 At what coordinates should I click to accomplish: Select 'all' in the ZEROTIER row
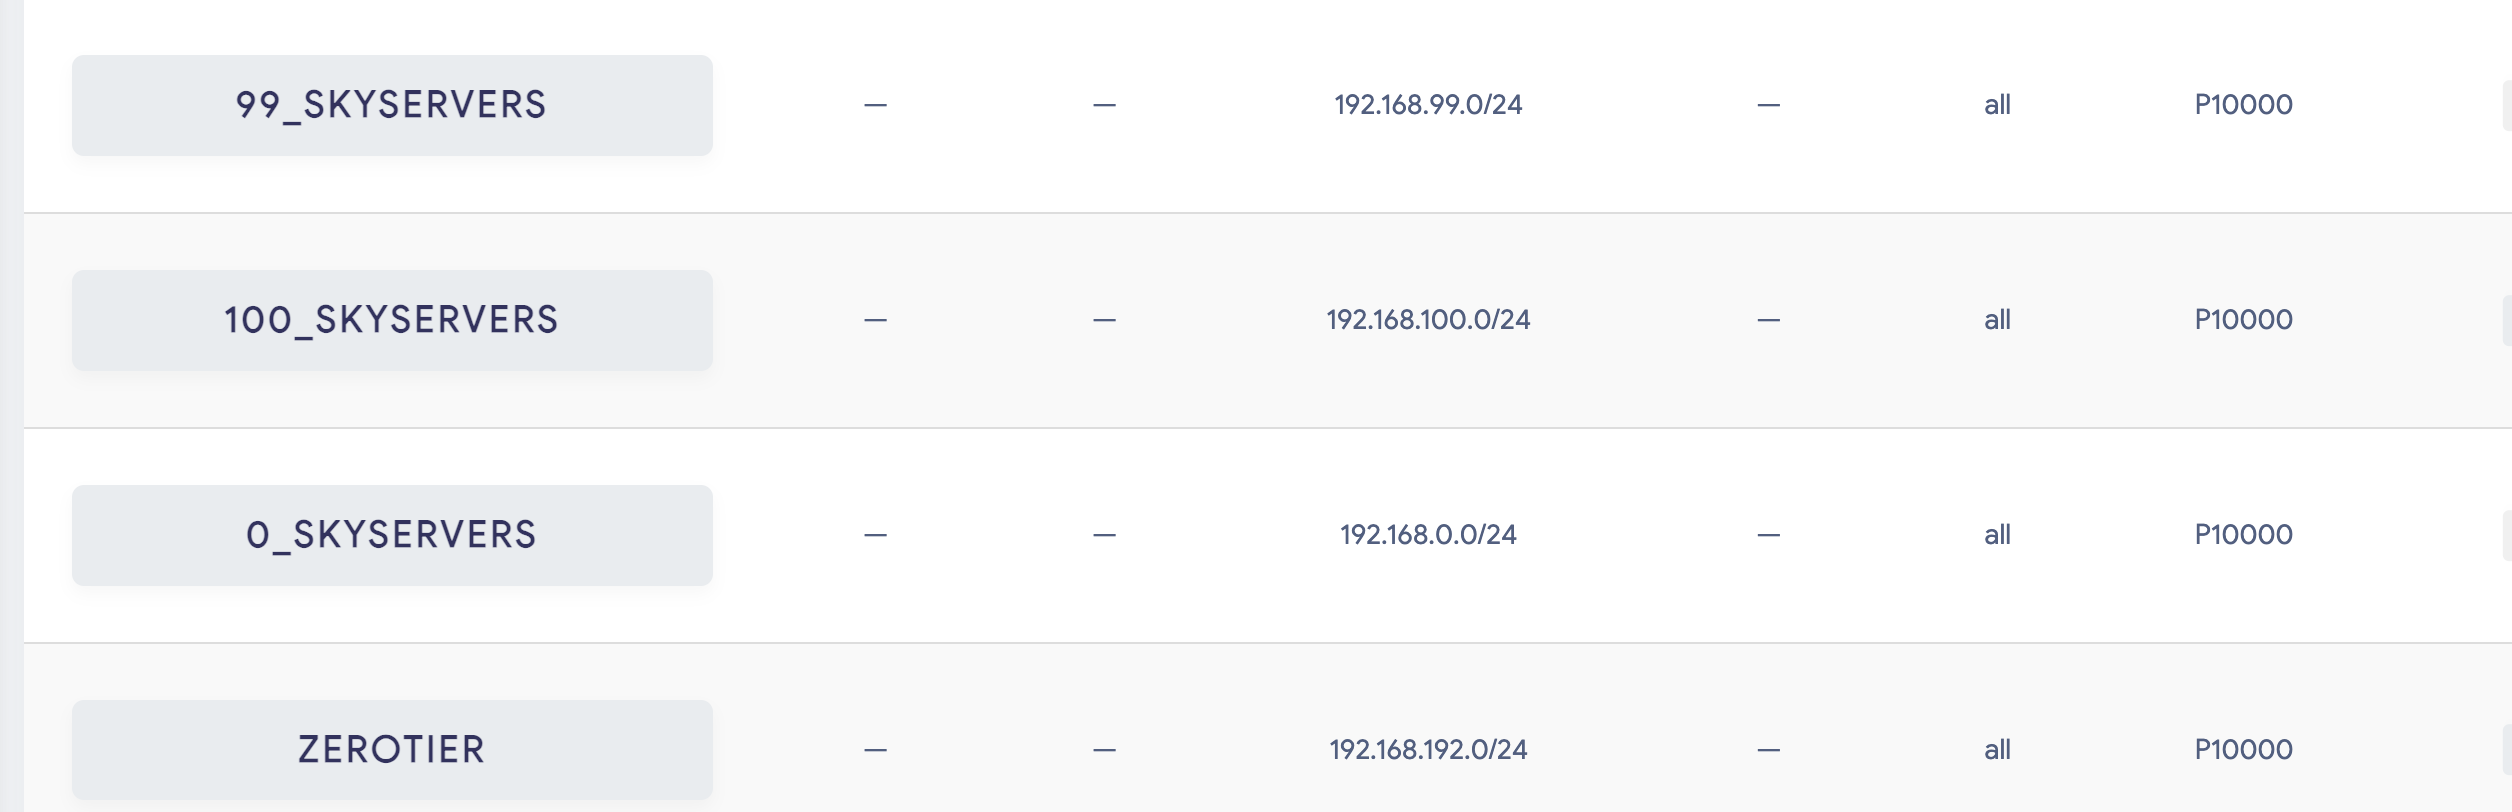[1997, 750]
